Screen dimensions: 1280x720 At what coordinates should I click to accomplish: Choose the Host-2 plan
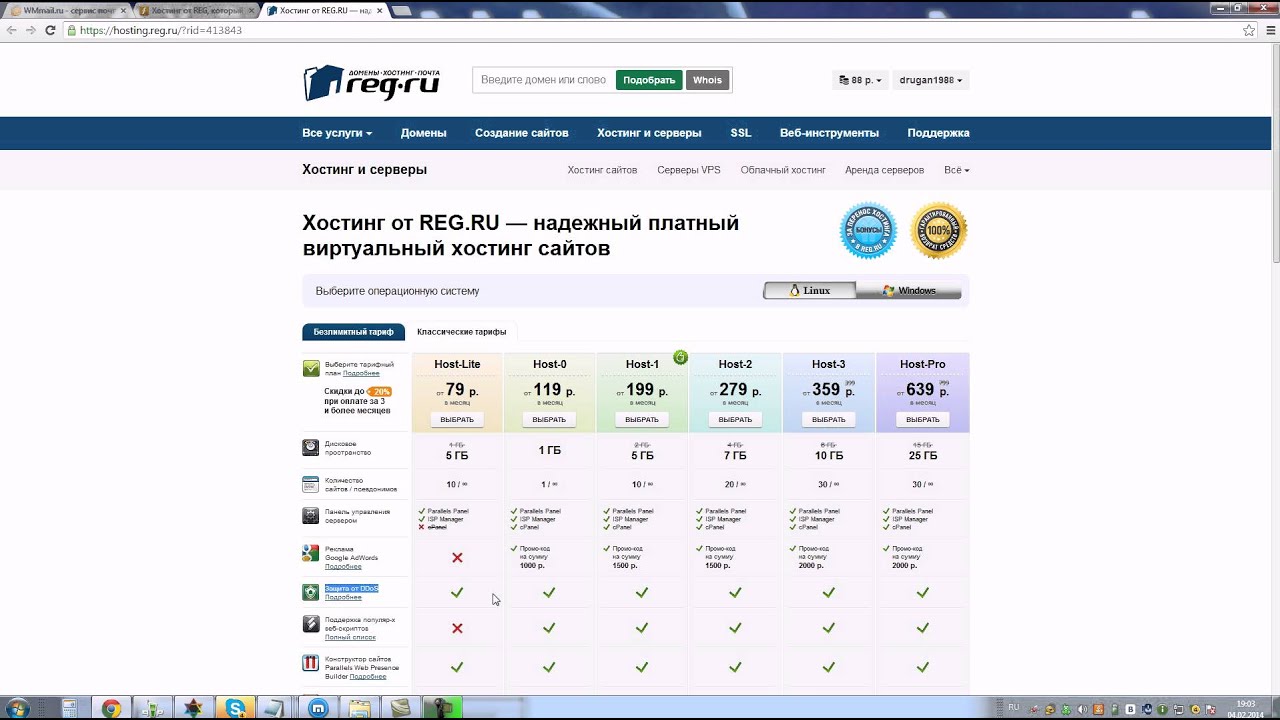click(735, 420)
